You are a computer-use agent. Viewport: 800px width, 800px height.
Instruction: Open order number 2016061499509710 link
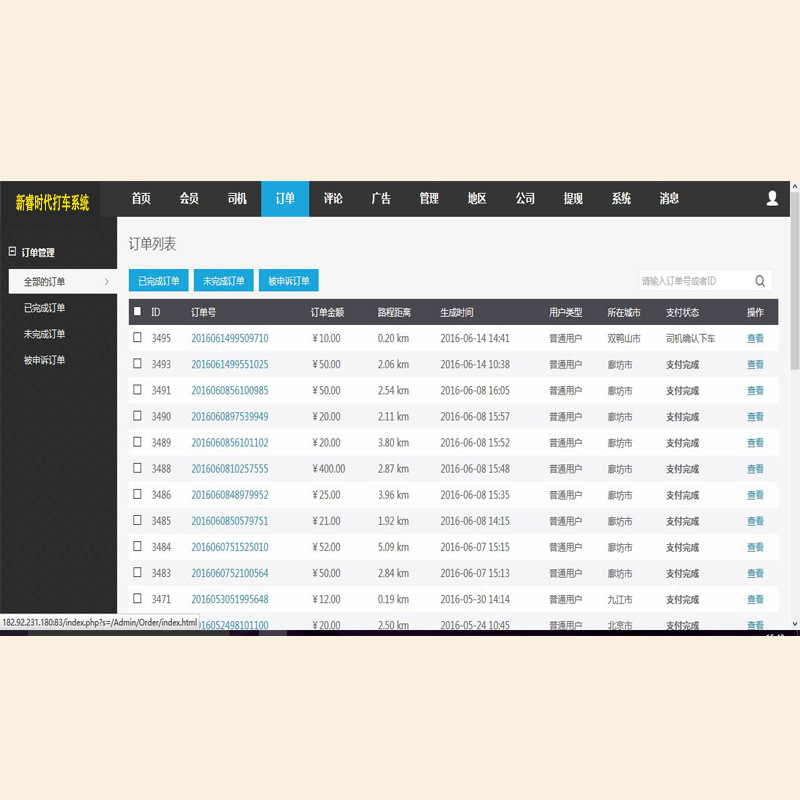229,338
